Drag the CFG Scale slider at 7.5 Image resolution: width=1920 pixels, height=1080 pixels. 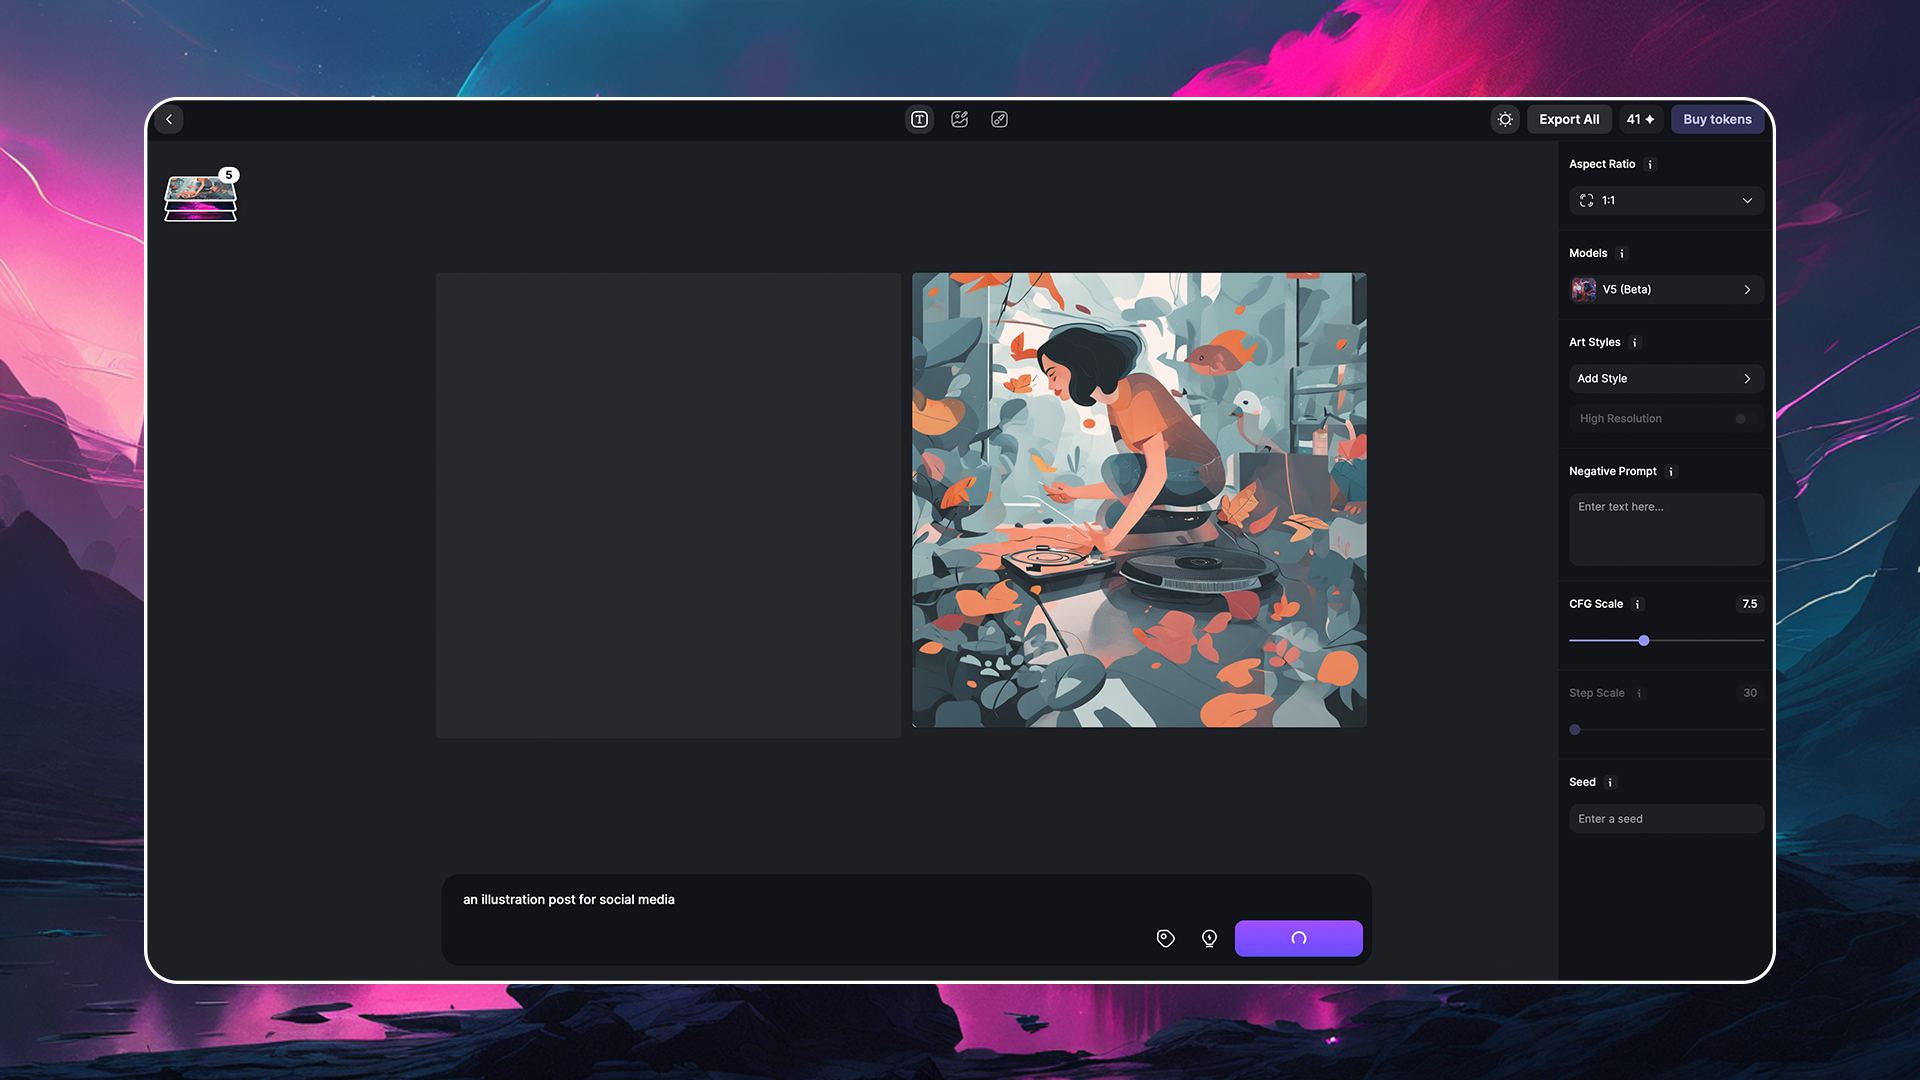point(1644,641)
